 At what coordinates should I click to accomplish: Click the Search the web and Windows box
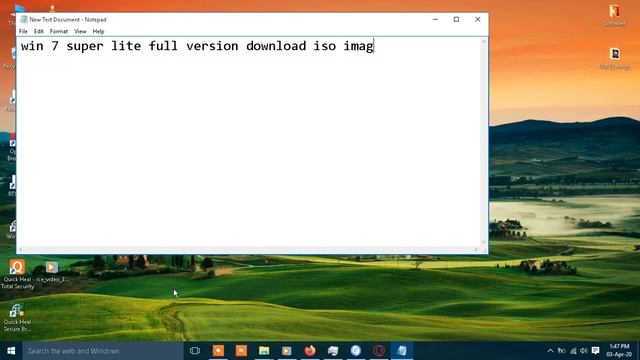coord(103,351)
